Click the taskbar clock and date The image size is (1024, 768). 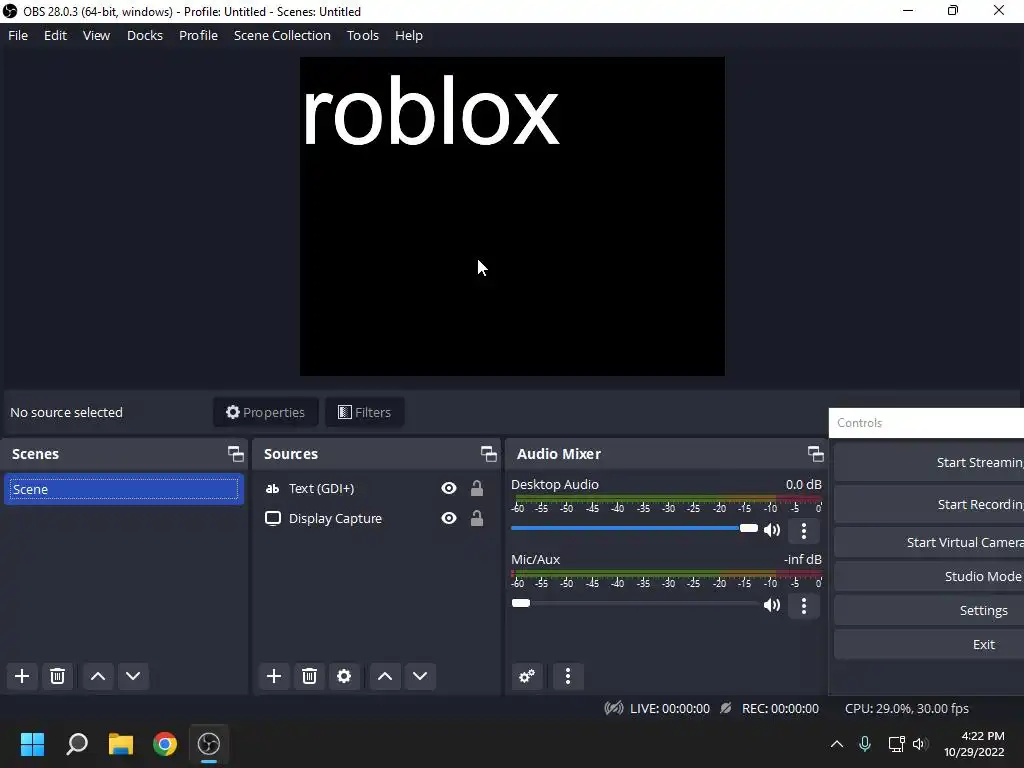click(x=974, y=744)
